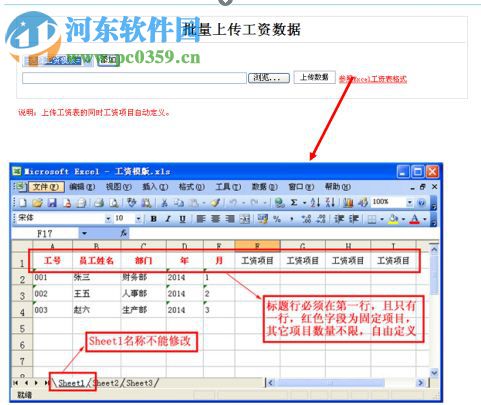Click the Copy icon in toolbar

(x=179, y=202)
